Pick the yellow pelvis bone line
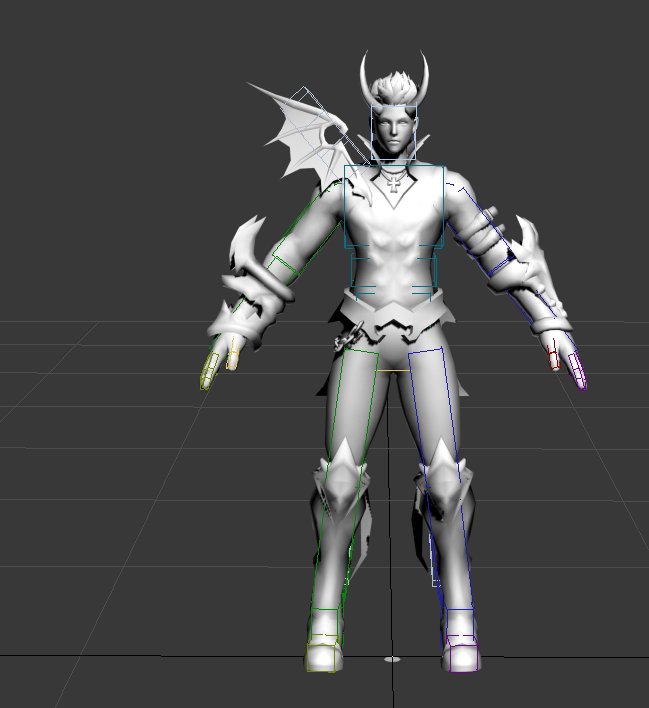 (x=393, y=371)
